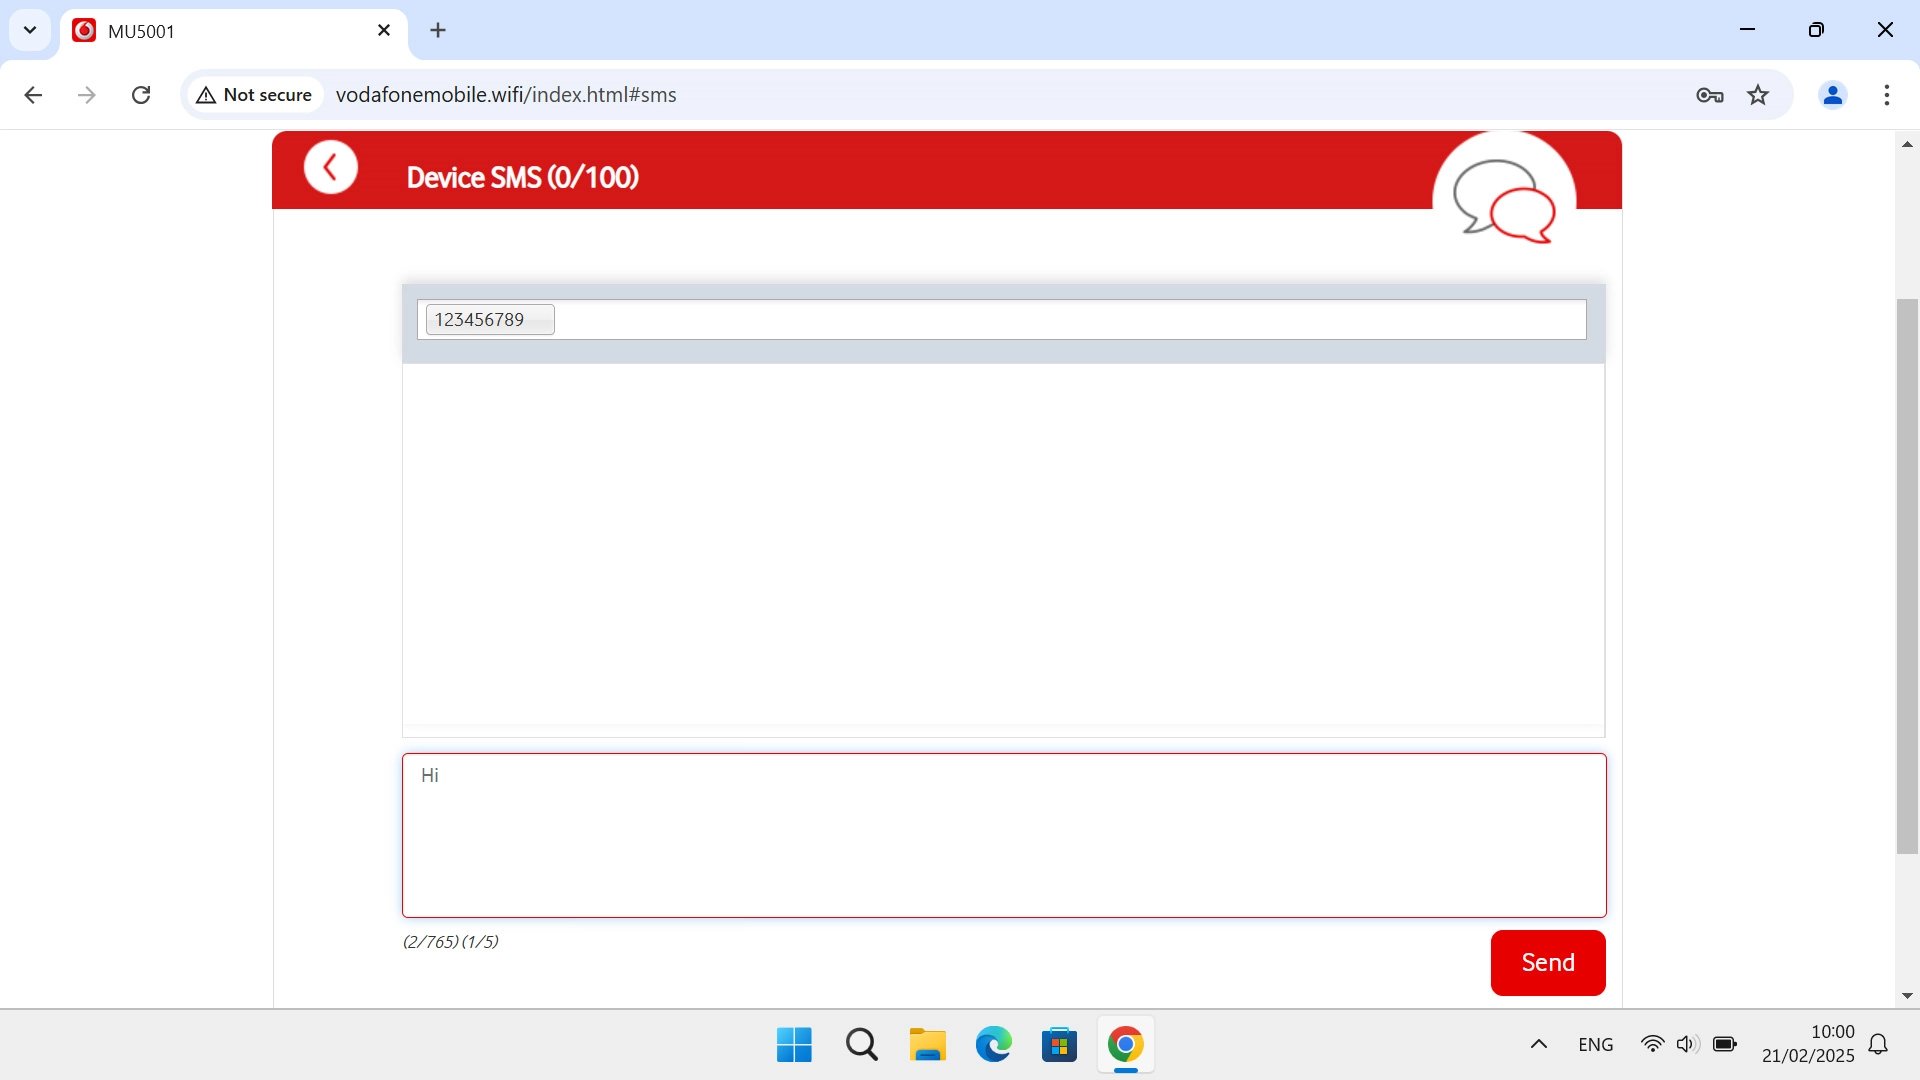
Task: Click the Wi-Fi status icon in system tray
Action: [x=1654, y=1044]
